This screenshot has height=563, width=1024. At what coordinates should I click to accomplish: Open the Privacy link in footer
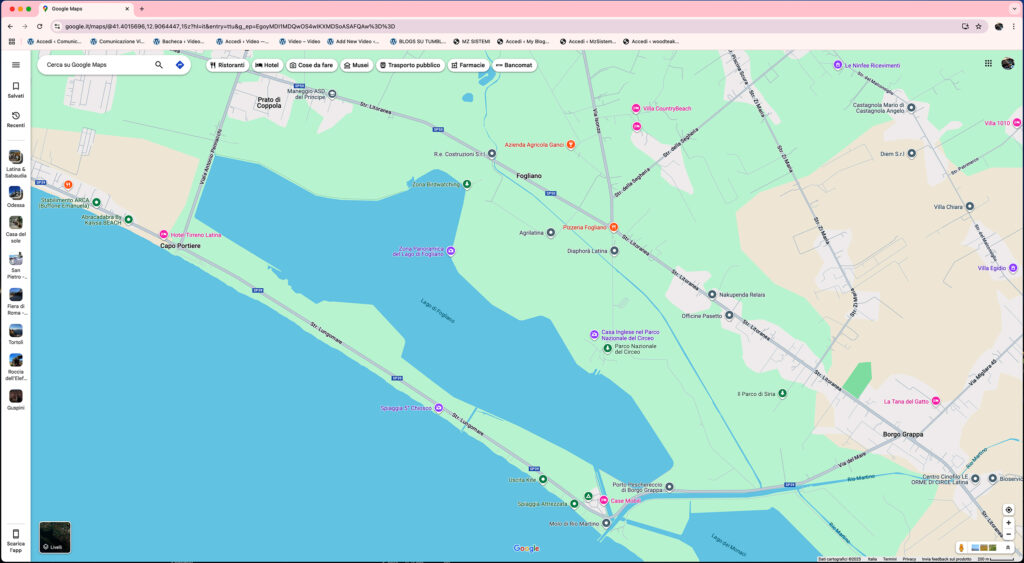click(x=909, y=559)
